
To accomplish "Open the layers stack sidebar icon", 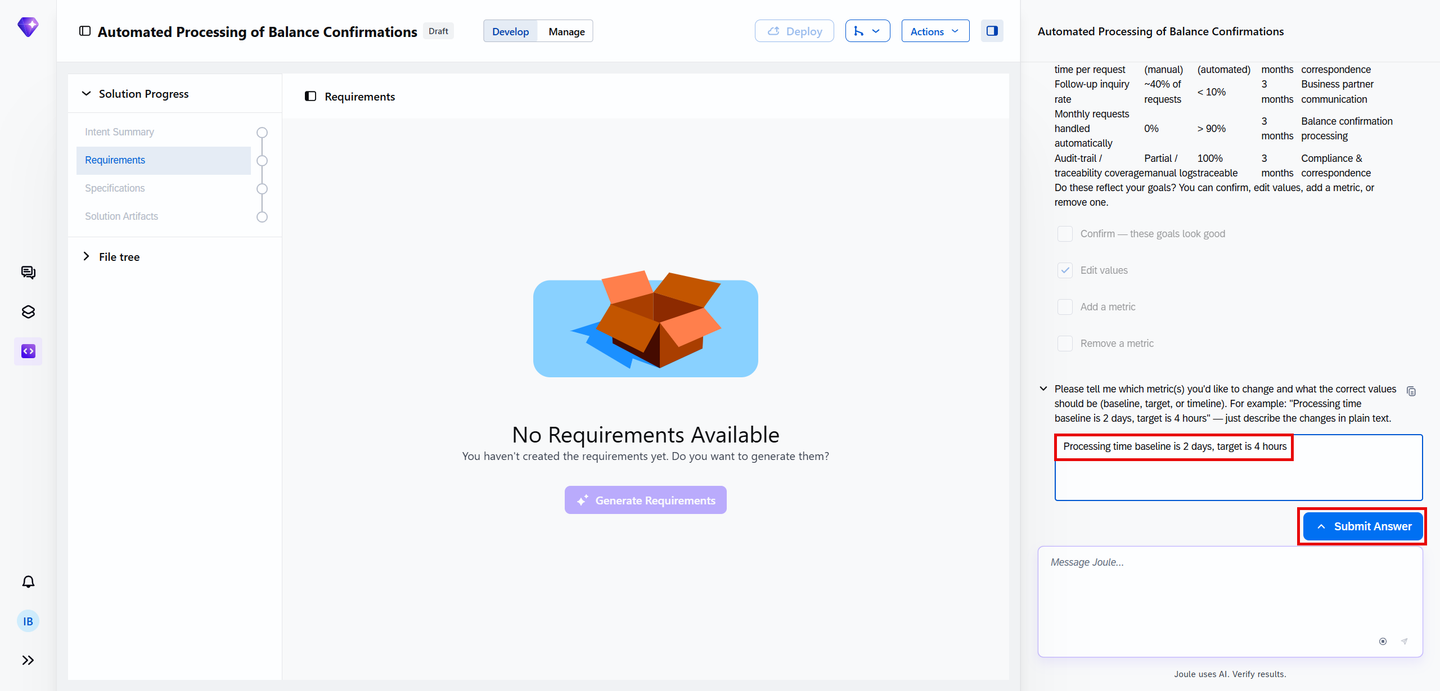I will click(x=28, y=312).
